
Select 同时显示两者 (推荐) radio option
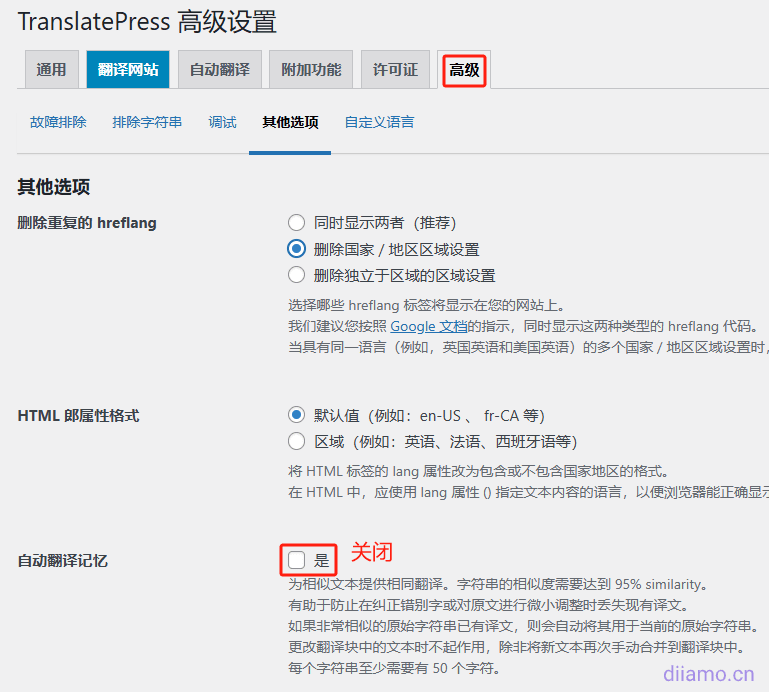pyautogui.click(x=296, y=223)
